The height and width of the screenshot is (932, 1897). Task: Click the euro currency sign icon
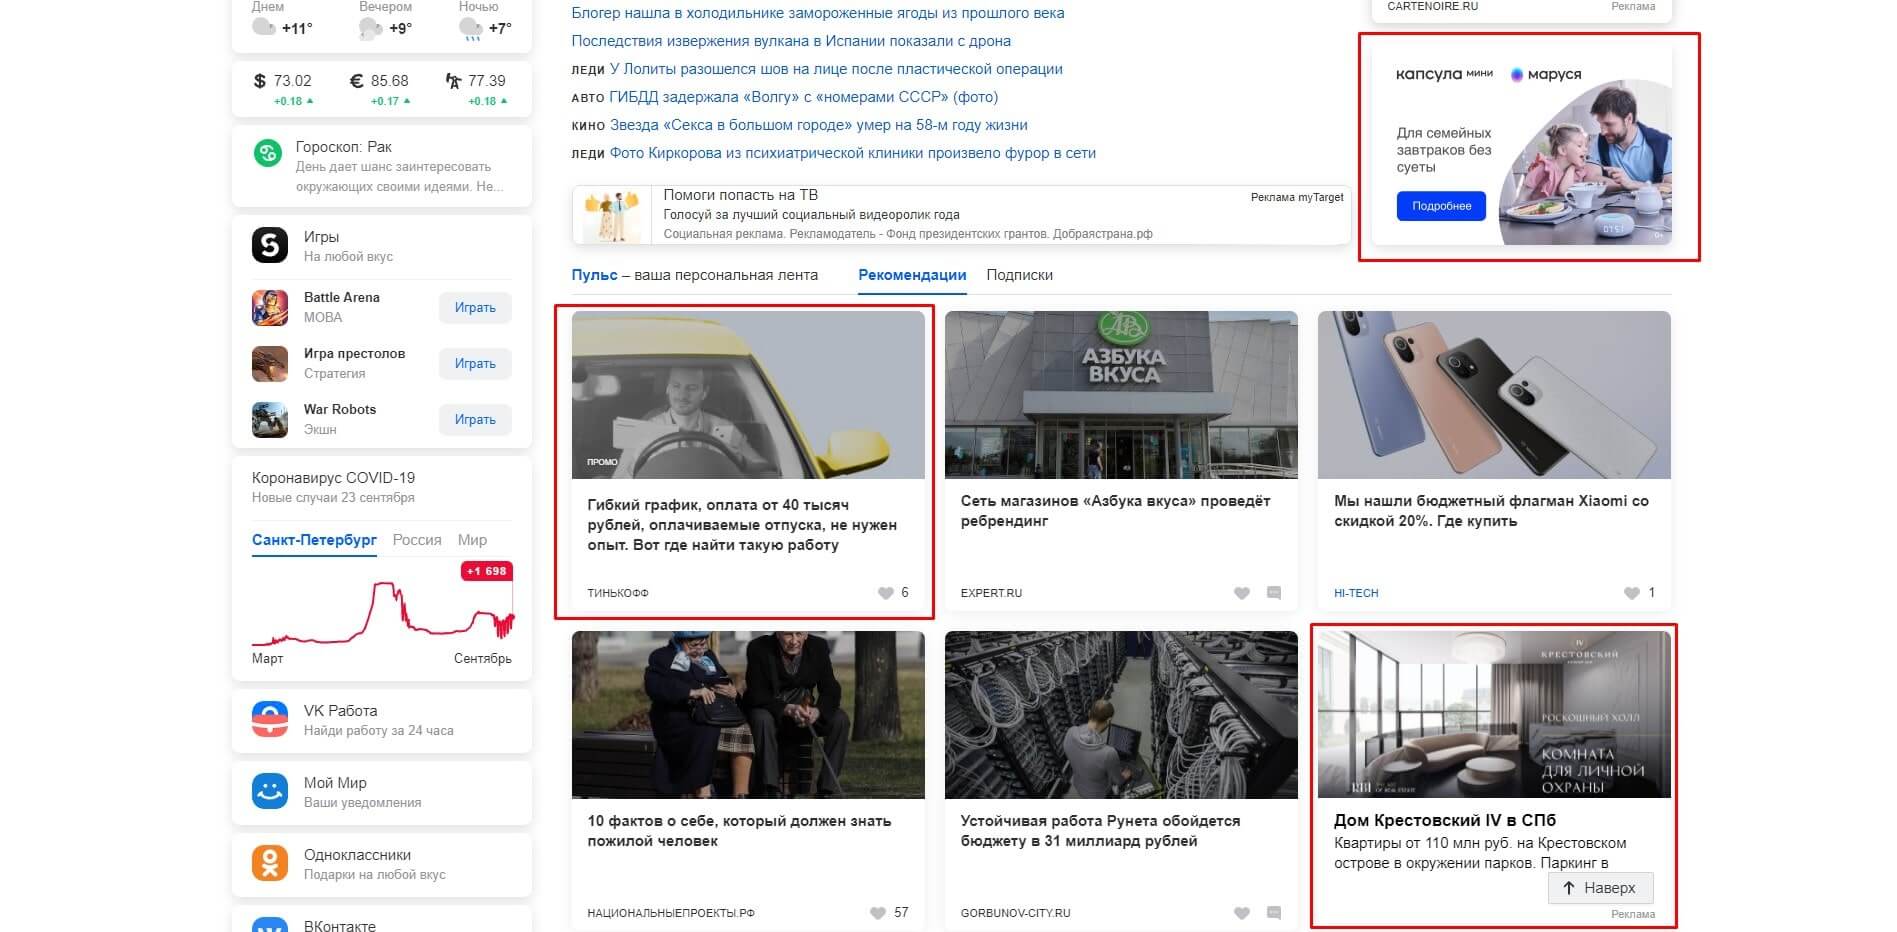point(356,80)
